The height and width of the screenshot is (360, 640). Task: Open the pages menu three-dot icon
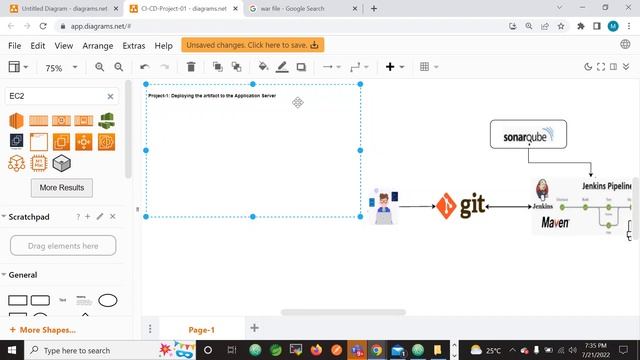(150, 329)
